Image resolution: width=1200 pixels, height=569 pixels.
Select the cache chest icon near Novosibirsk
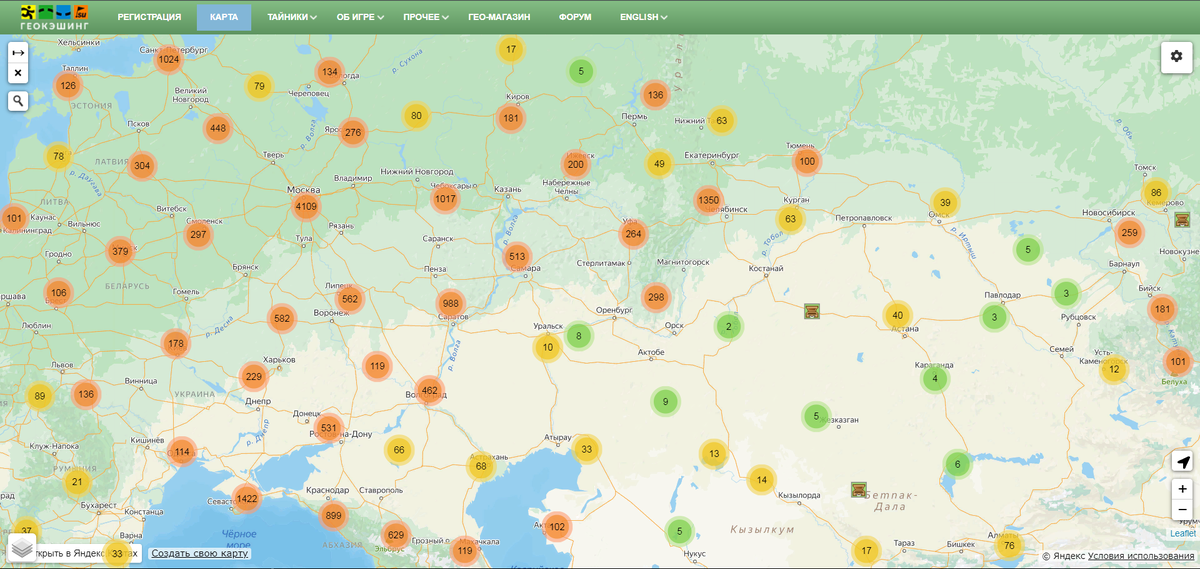click(x=1182, y=220)
